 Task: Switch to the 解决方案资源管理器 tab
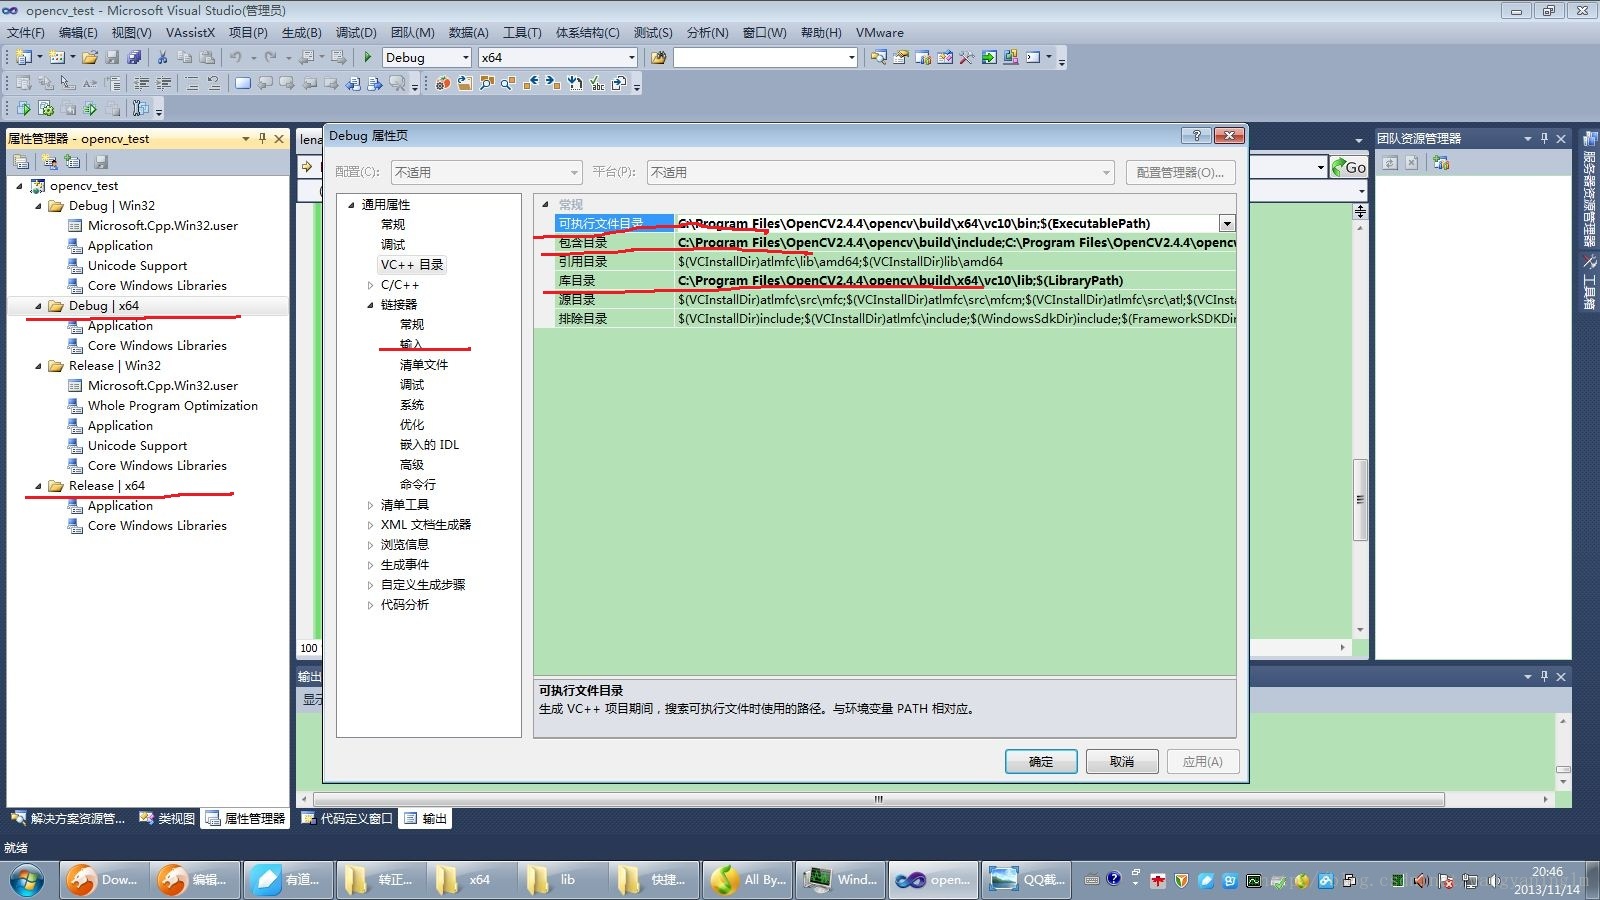[x=67, y=818]
